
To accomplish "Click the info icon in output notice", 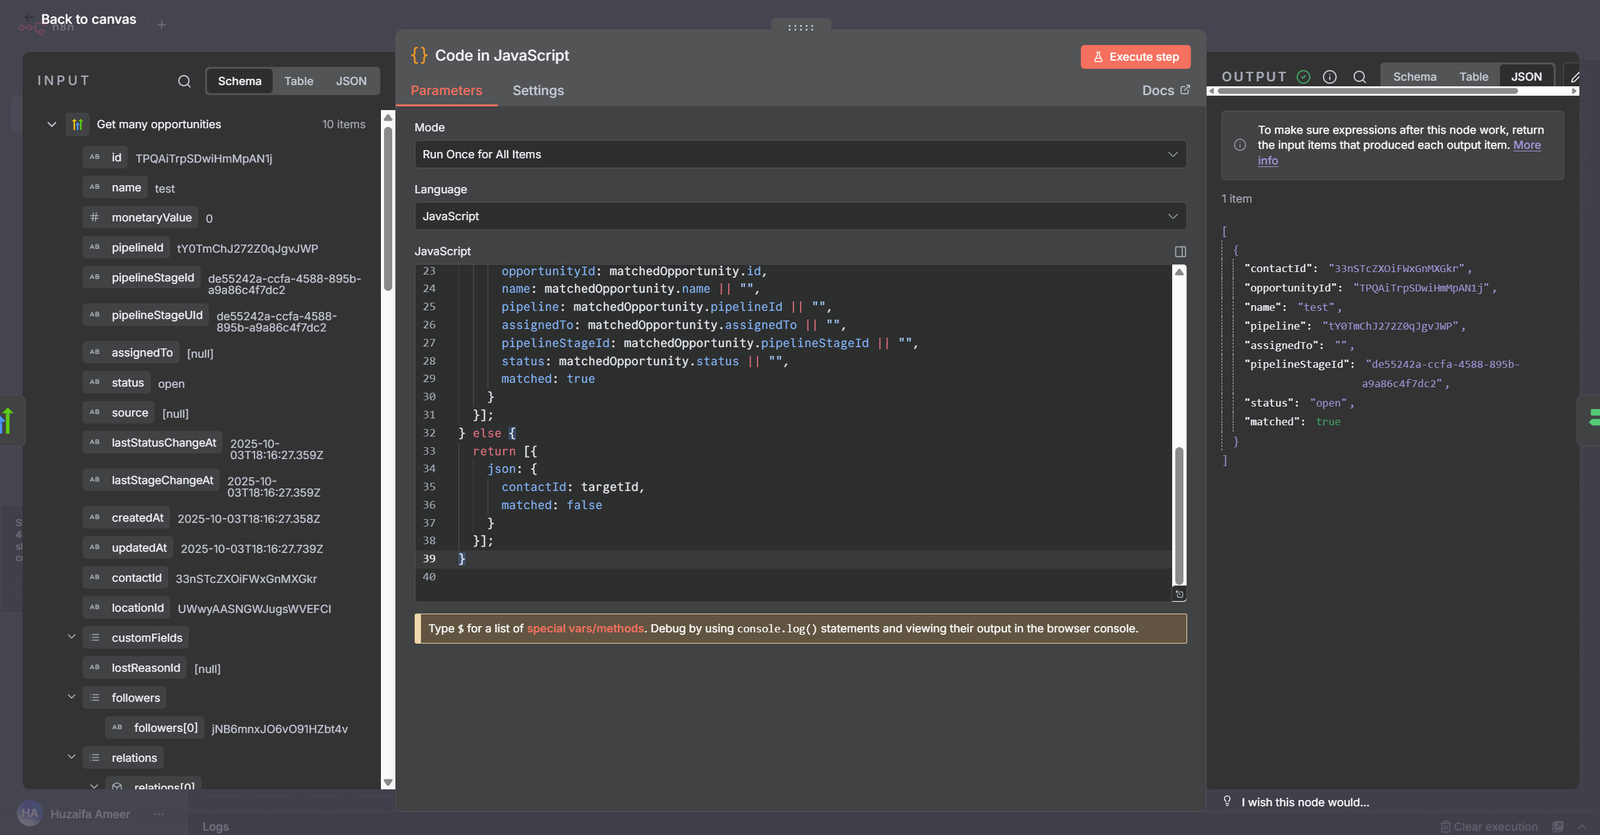I will [x=1240, y=145].
